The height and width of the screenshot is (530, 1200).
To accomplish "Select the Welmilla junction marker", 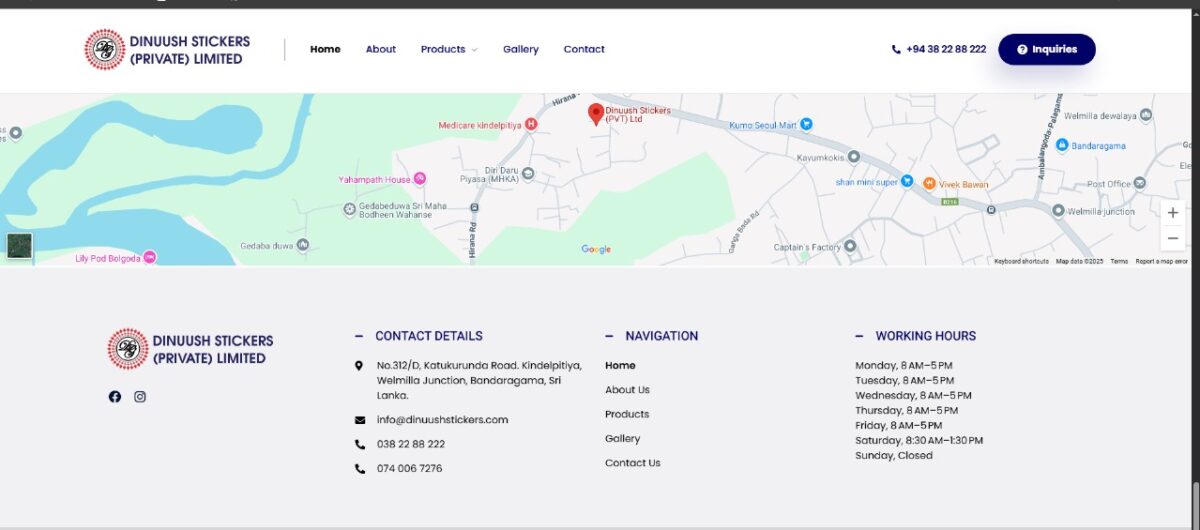I will click(1058, 211).
